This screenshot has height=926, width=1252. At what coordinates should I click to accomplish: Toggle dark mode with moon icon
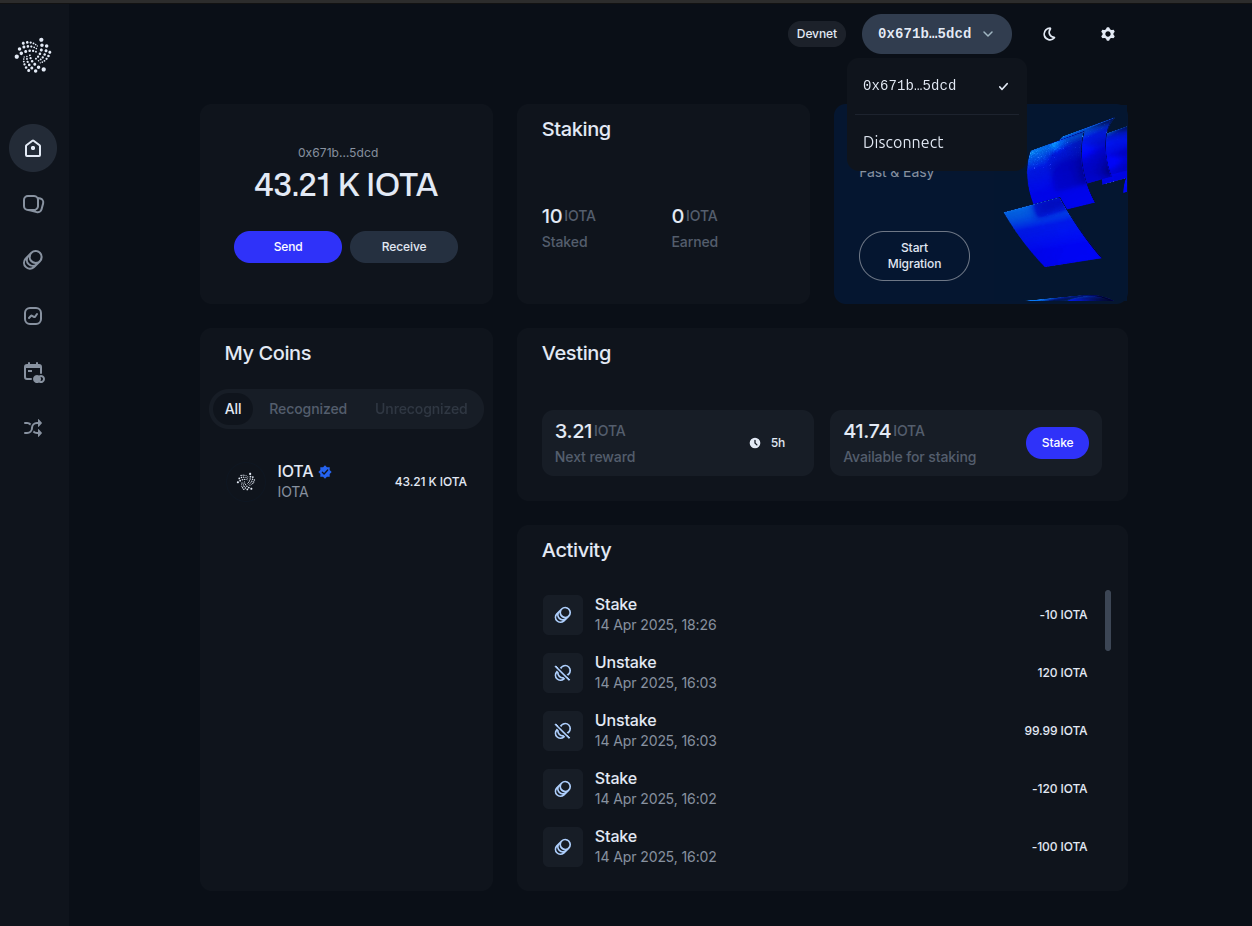1049,34
